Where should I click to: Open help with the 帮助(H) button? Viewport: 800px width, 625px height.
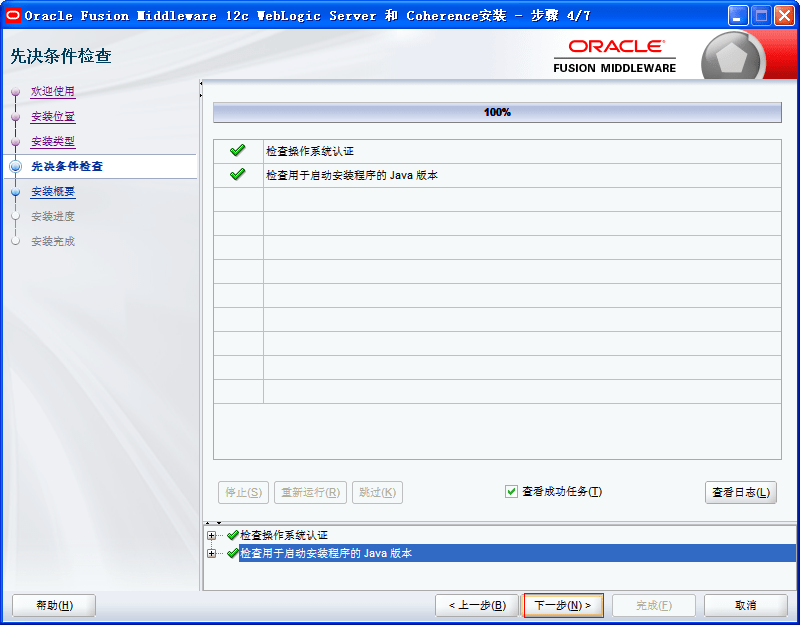pyautogui.click(x=54, y=606)
